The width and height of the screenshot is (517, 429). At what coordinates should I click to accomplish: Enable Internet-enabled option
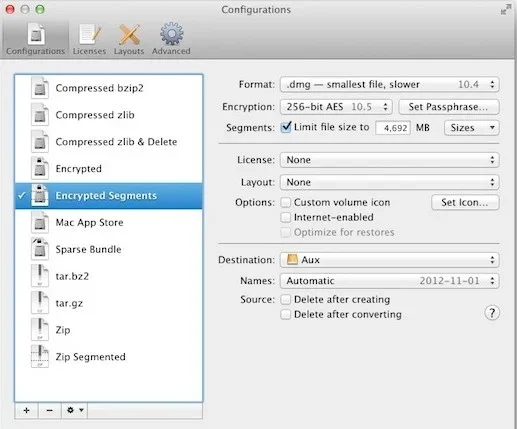click(x=286, y=217)
